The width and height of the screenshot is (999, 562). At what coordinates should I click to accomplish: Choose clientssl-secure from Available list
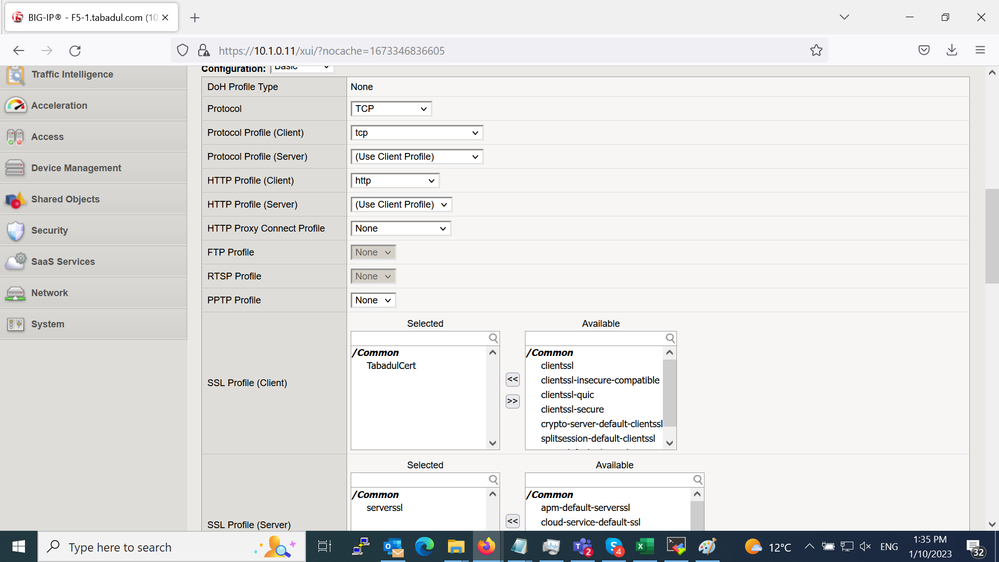(572, 409)
